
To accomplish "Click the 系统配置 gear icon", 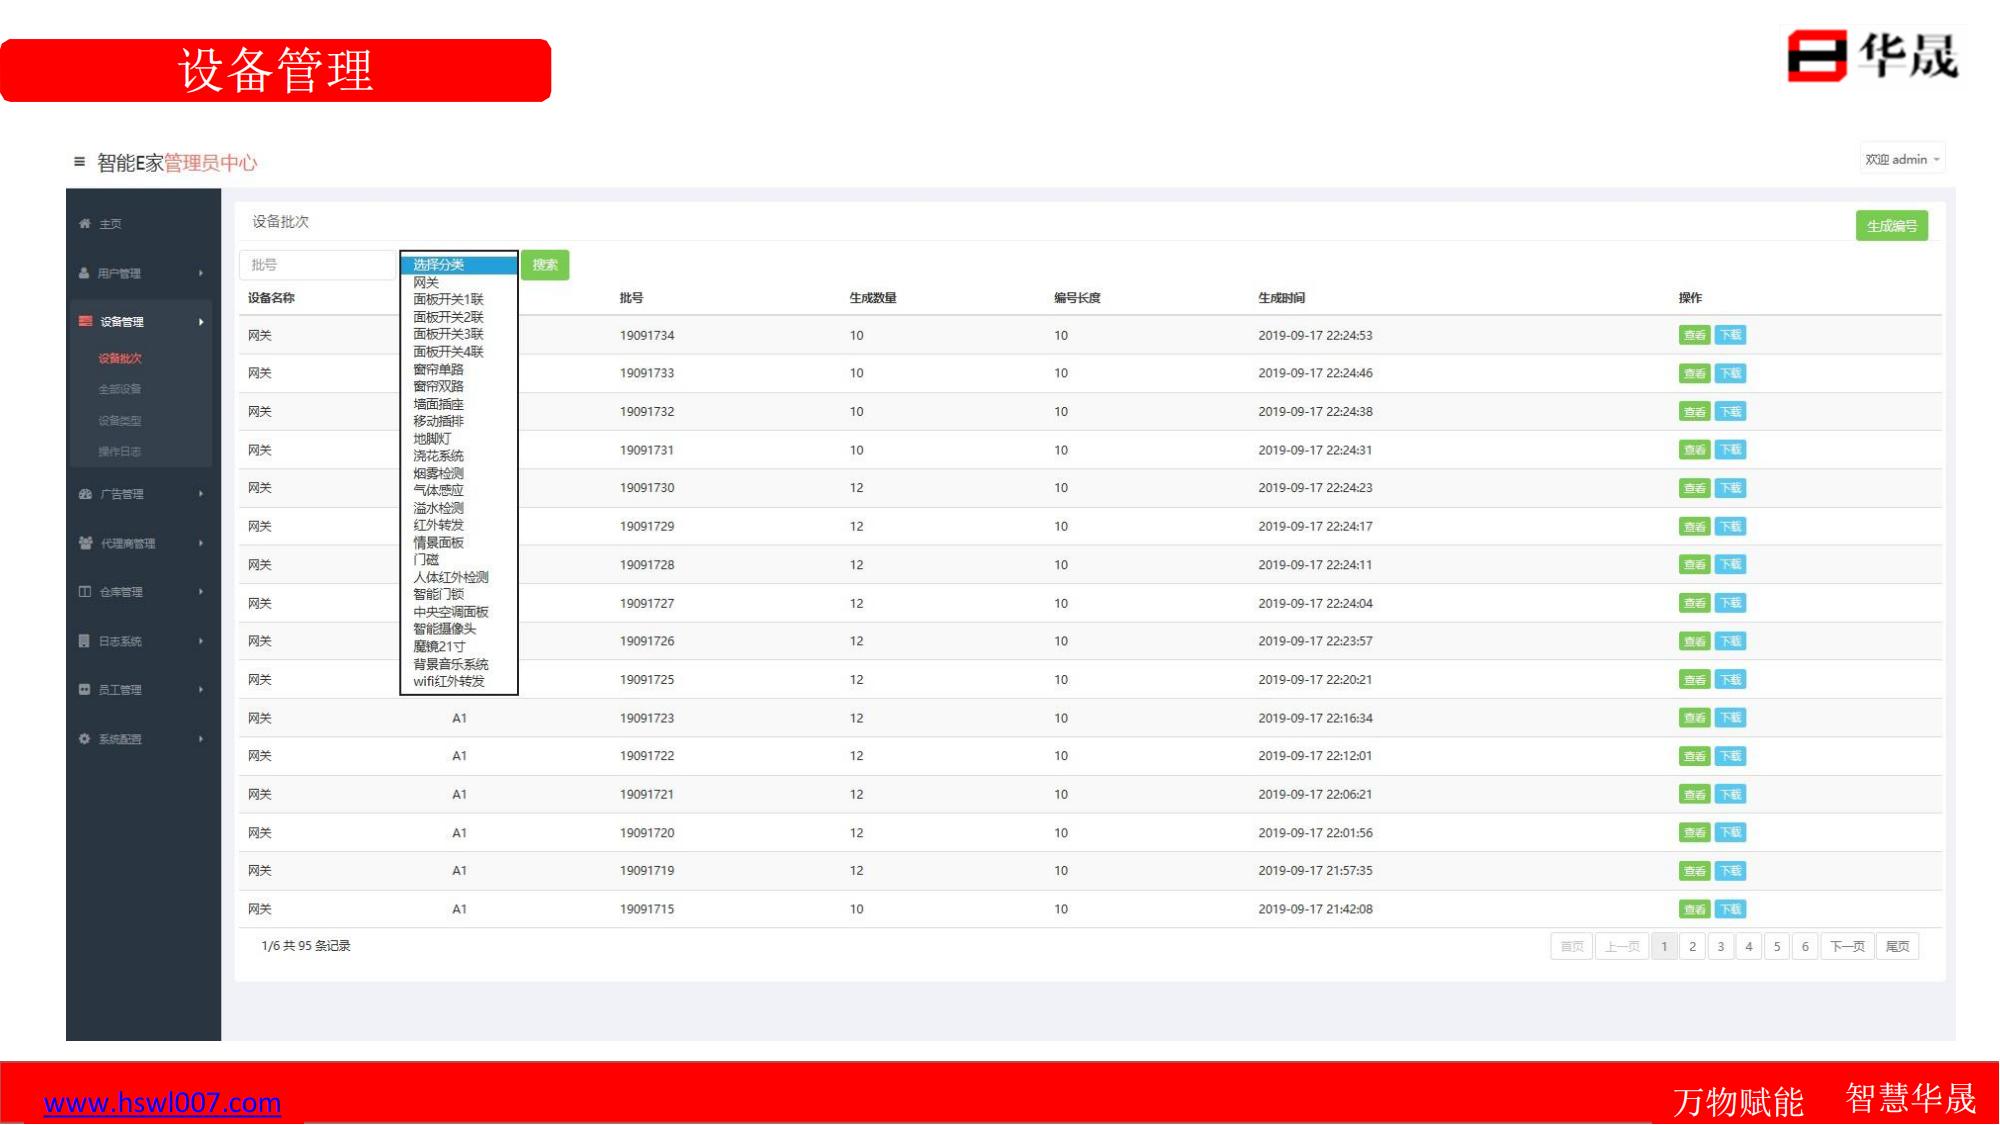I will coord(85,739).
